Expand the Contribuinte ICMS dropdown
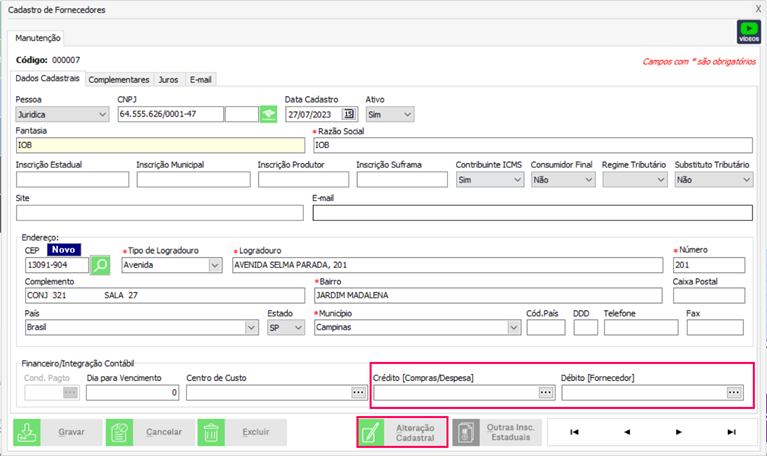The image size is (767, 456). (516, 180)
